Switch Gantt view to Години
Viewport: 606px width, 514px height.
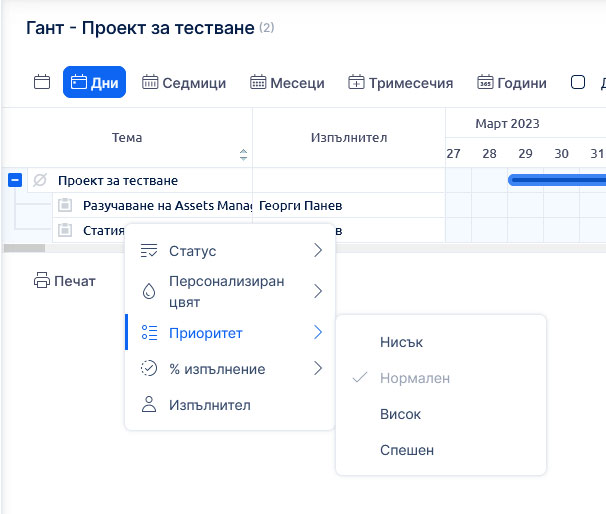coord(512,83)
